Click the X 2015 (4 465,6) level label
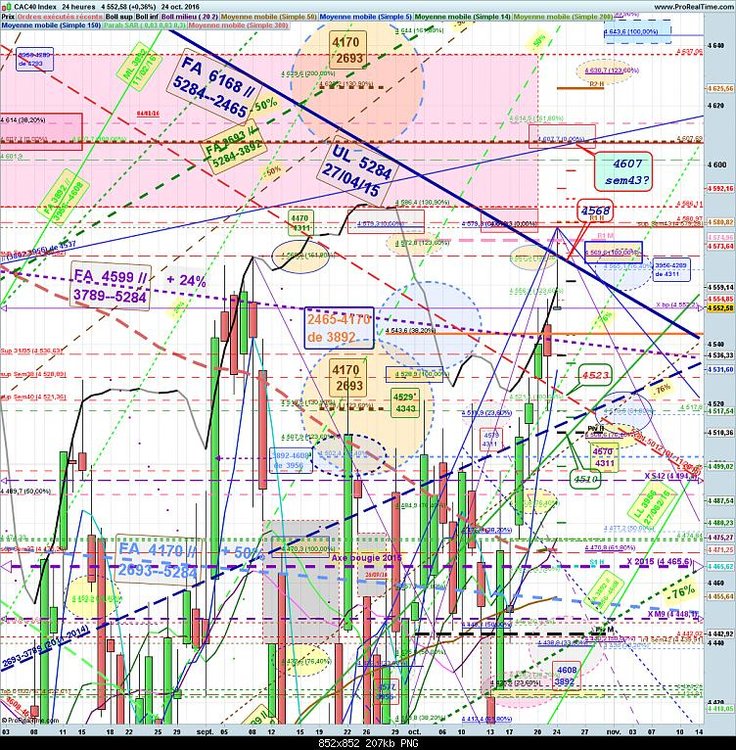This screenshot has width=736, height=750. coord(659,561)
